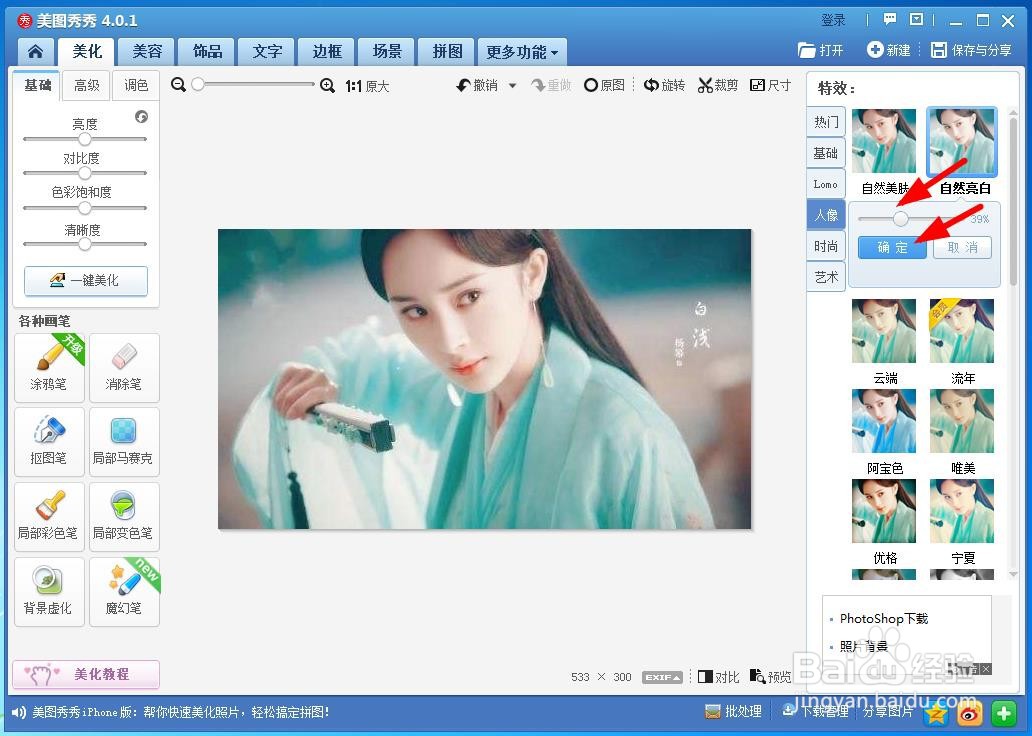Screen dimensions: 1032x736
Task: Click the 亮度 brightness slider handle
Action: click(x=84, y=139)
